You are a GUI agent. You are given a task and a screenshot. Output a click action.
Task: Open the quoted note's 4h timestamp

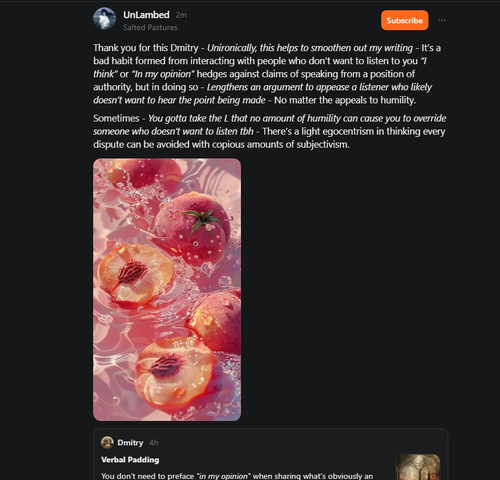click(x=154, y=443)
